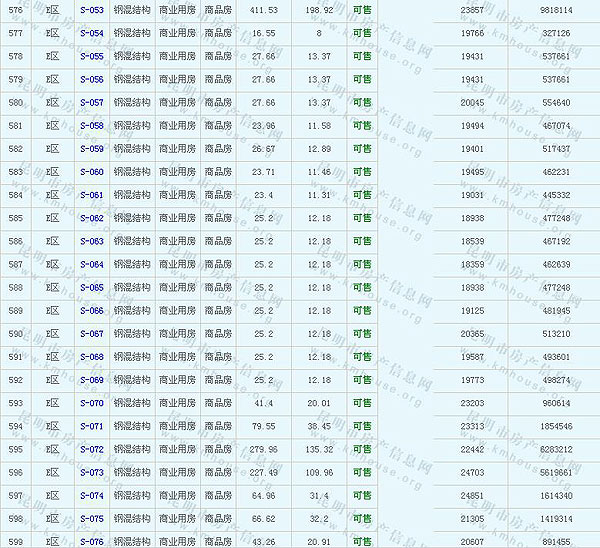Click the area value 279.96
Screen dimensions: 600x548
264,449
